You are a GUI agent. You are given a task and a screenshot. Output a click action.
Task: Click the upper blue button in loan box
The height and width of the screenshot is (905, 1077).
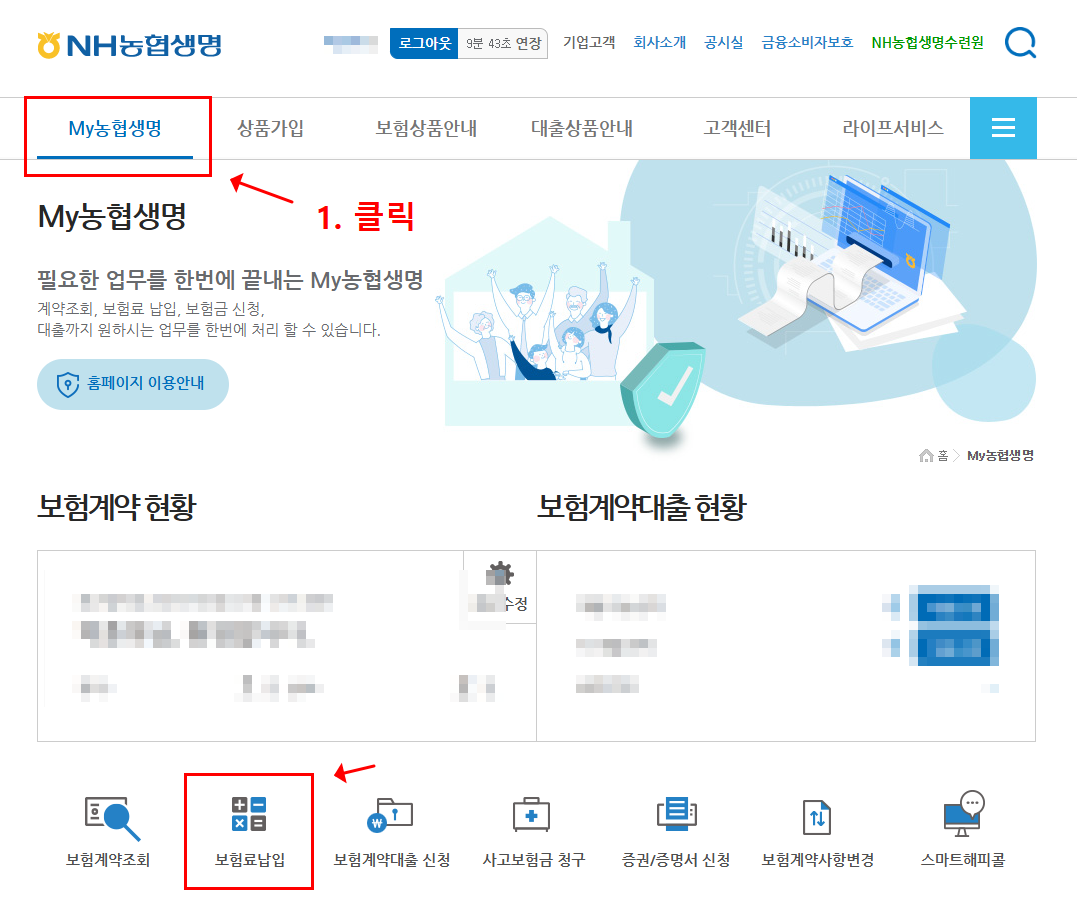click(953, 607)
